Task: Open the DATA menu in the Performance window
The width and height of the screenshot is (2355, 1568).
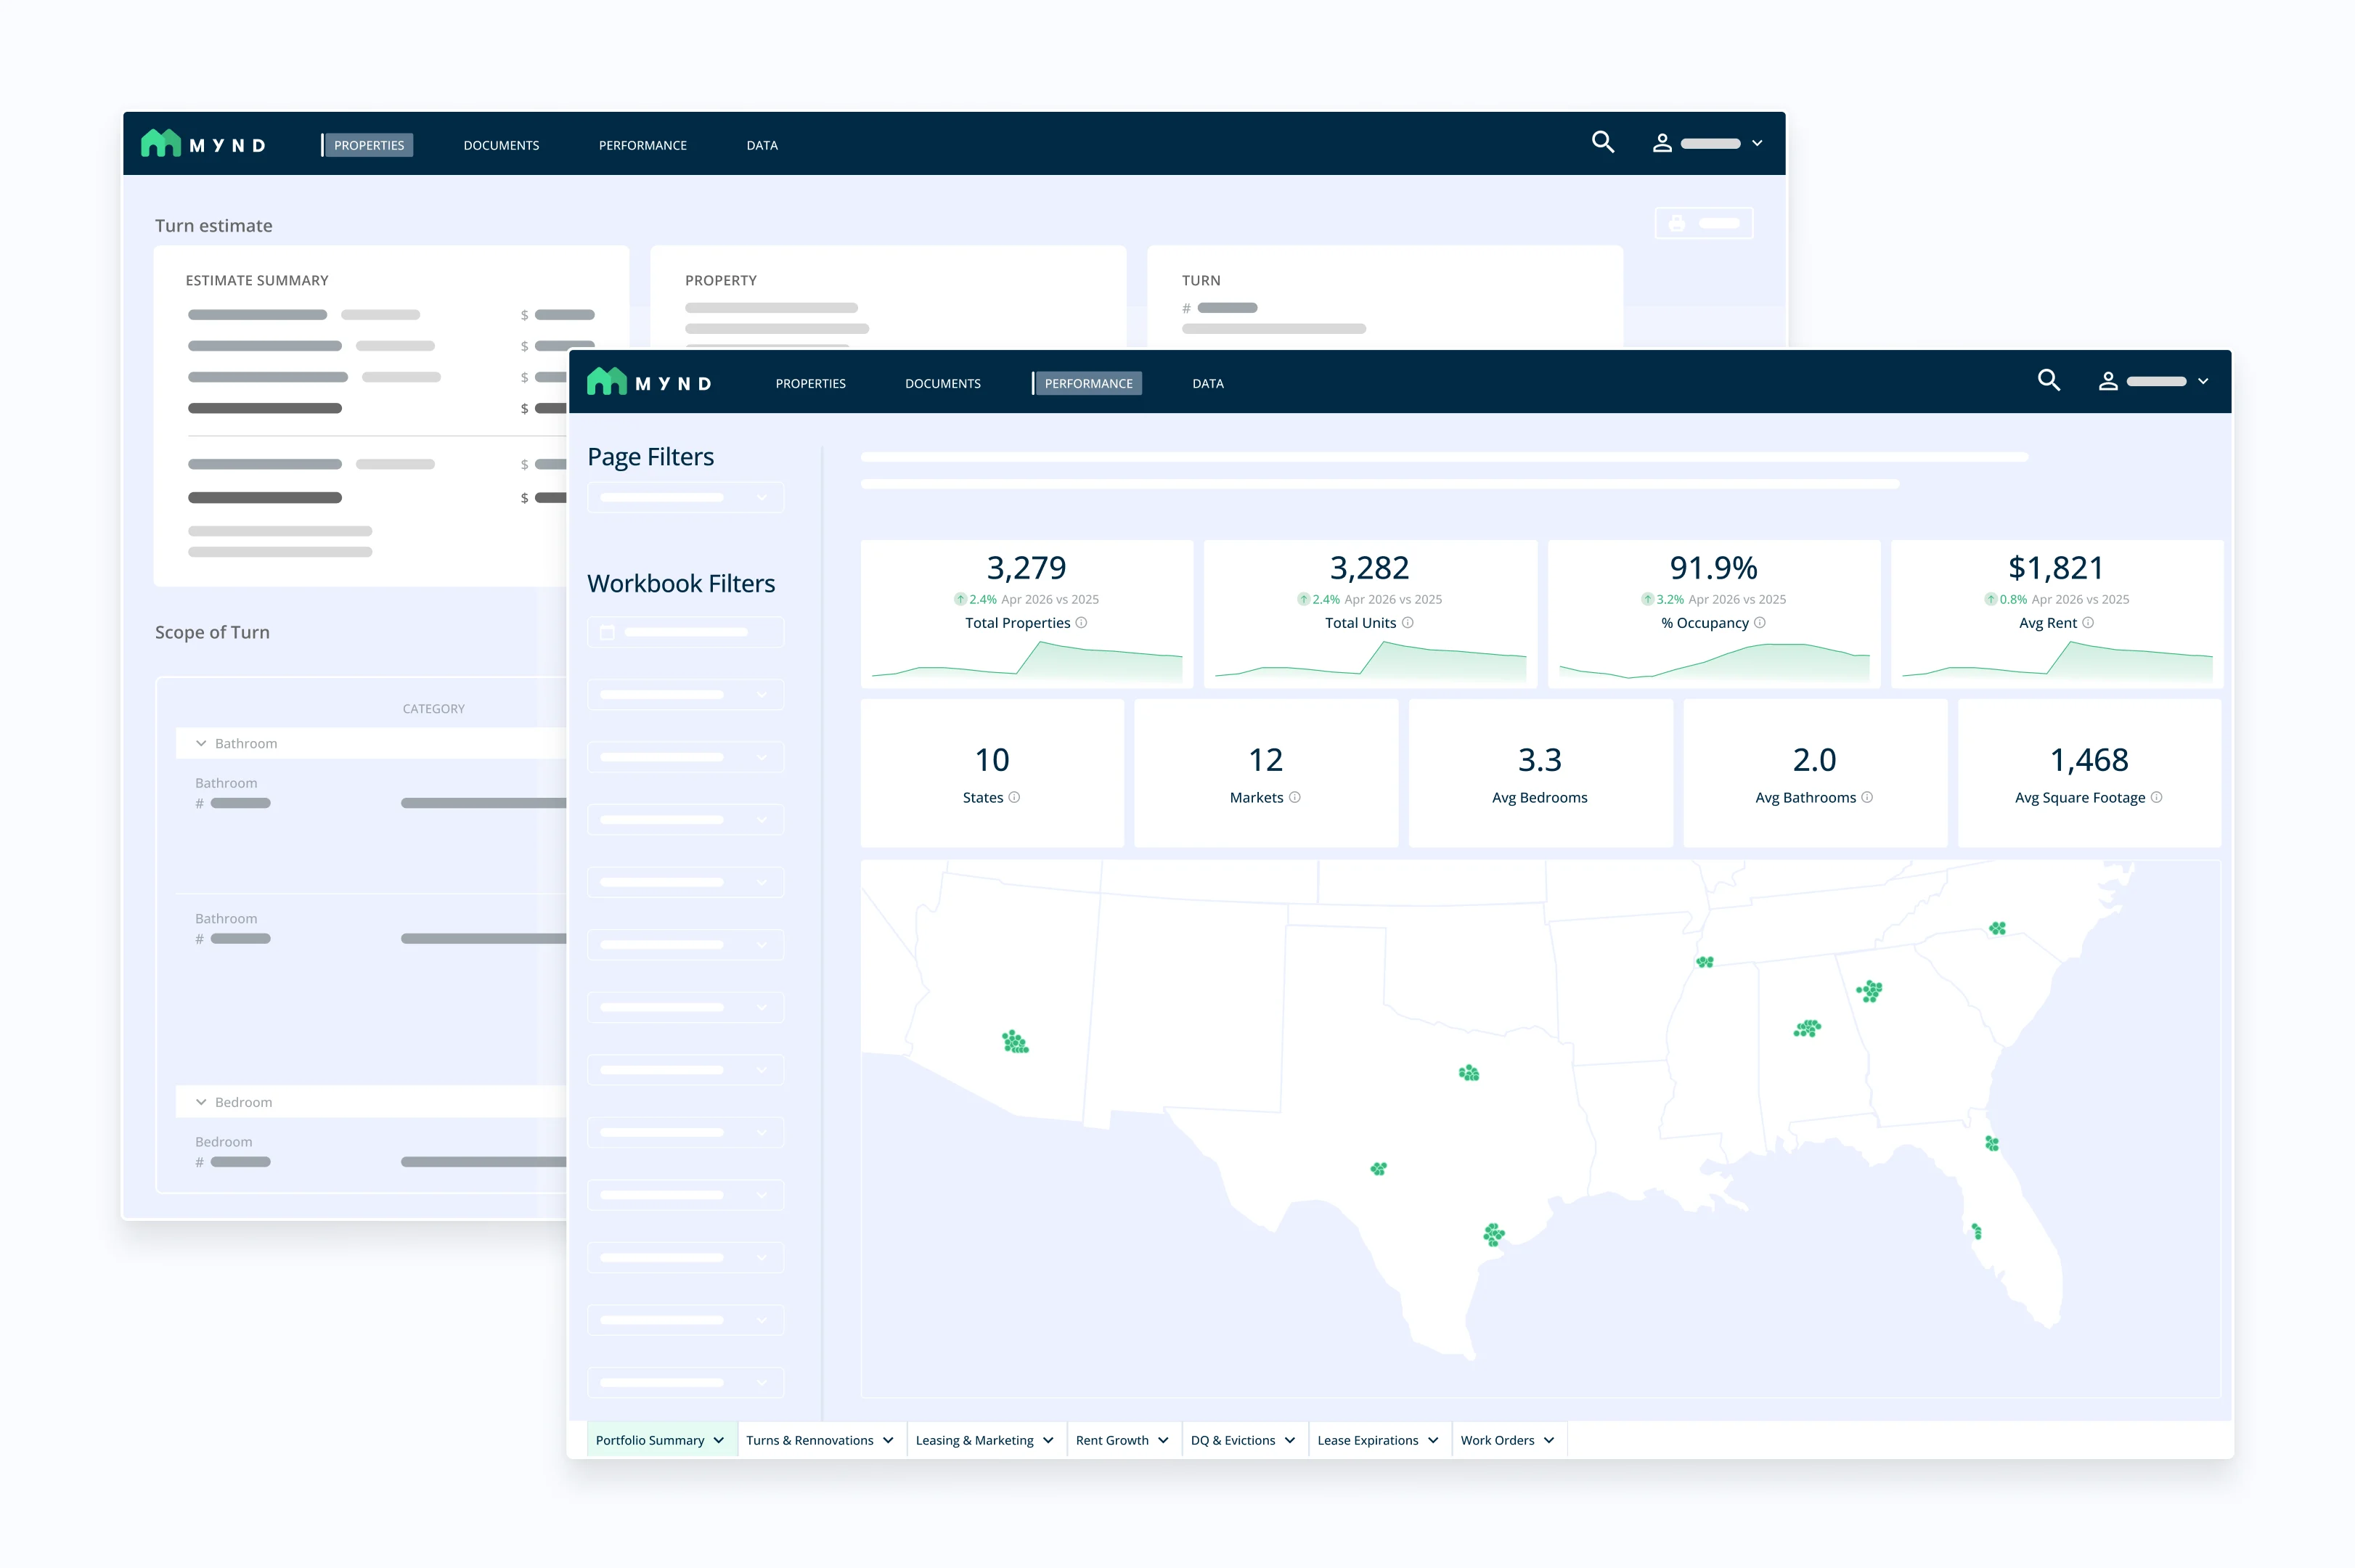Action: coord(1208,383)
